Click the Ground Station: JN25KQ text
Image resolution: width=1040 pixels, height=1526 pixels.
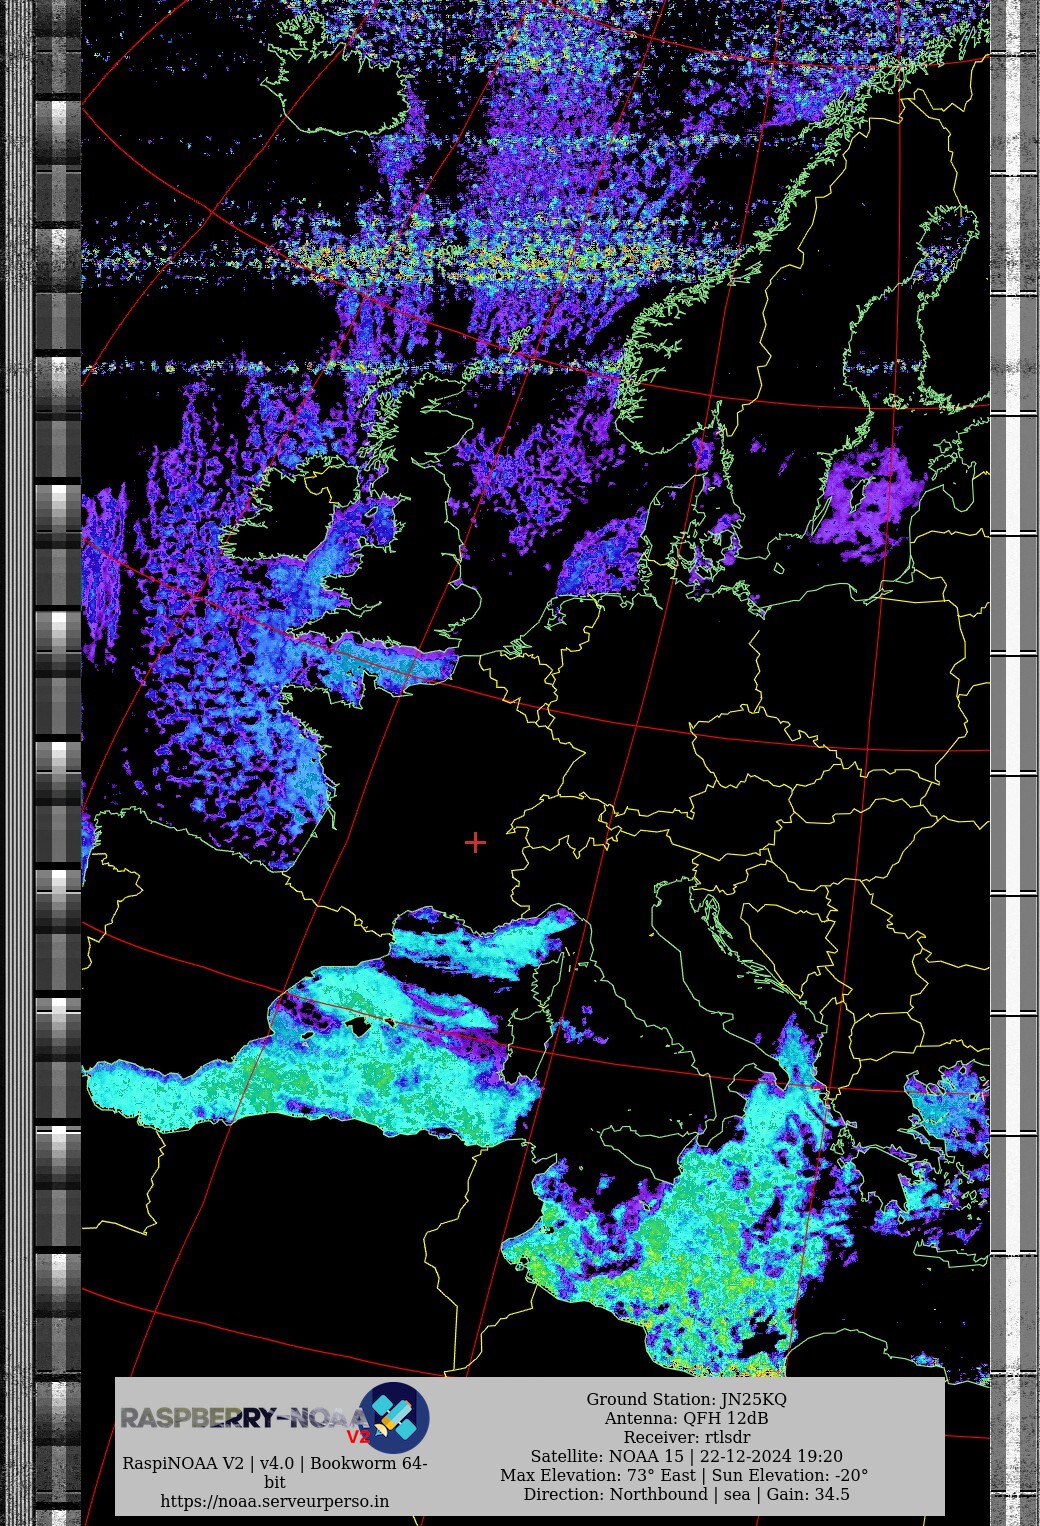tap(686, 1399)
